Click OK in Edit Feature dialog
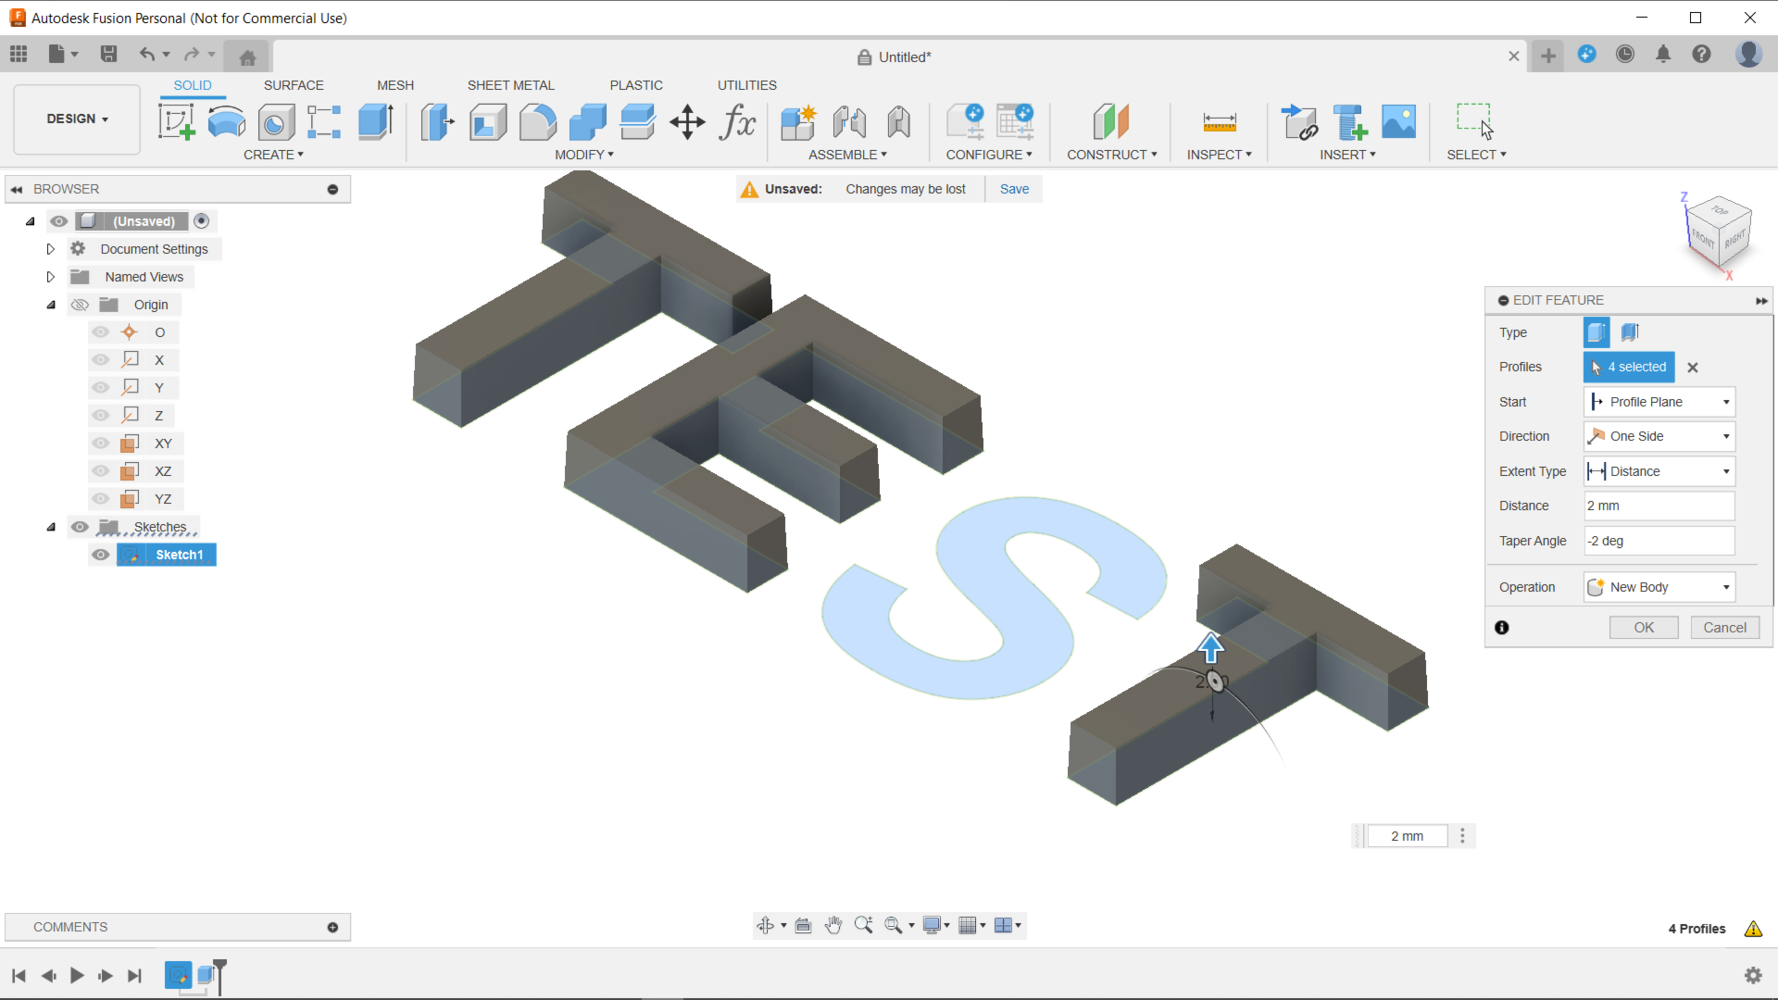 pyautogui.click(x=1643, y=627)
